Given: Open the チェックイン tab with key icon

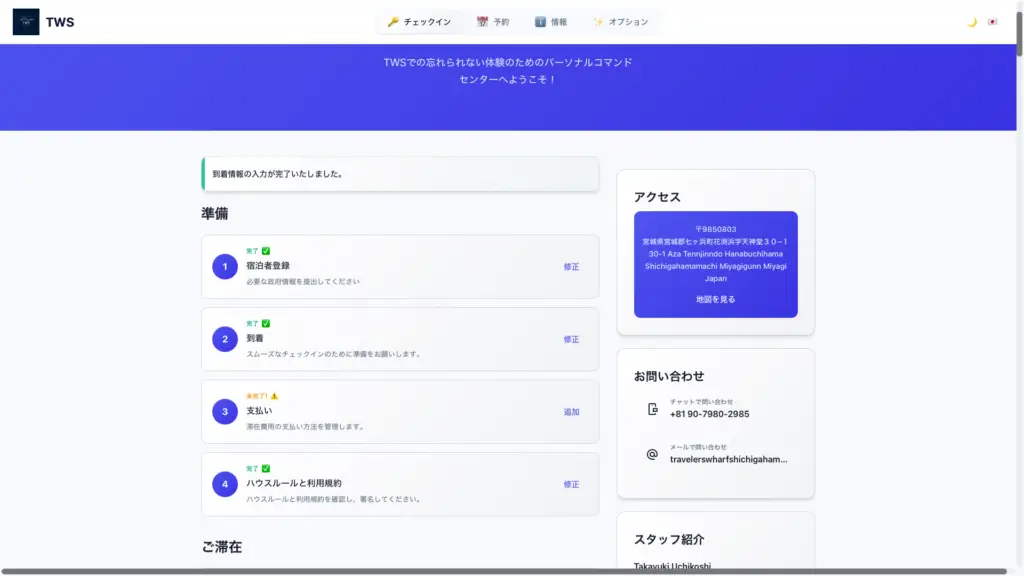Looking at the screenshot, I should tap(419, 22).
